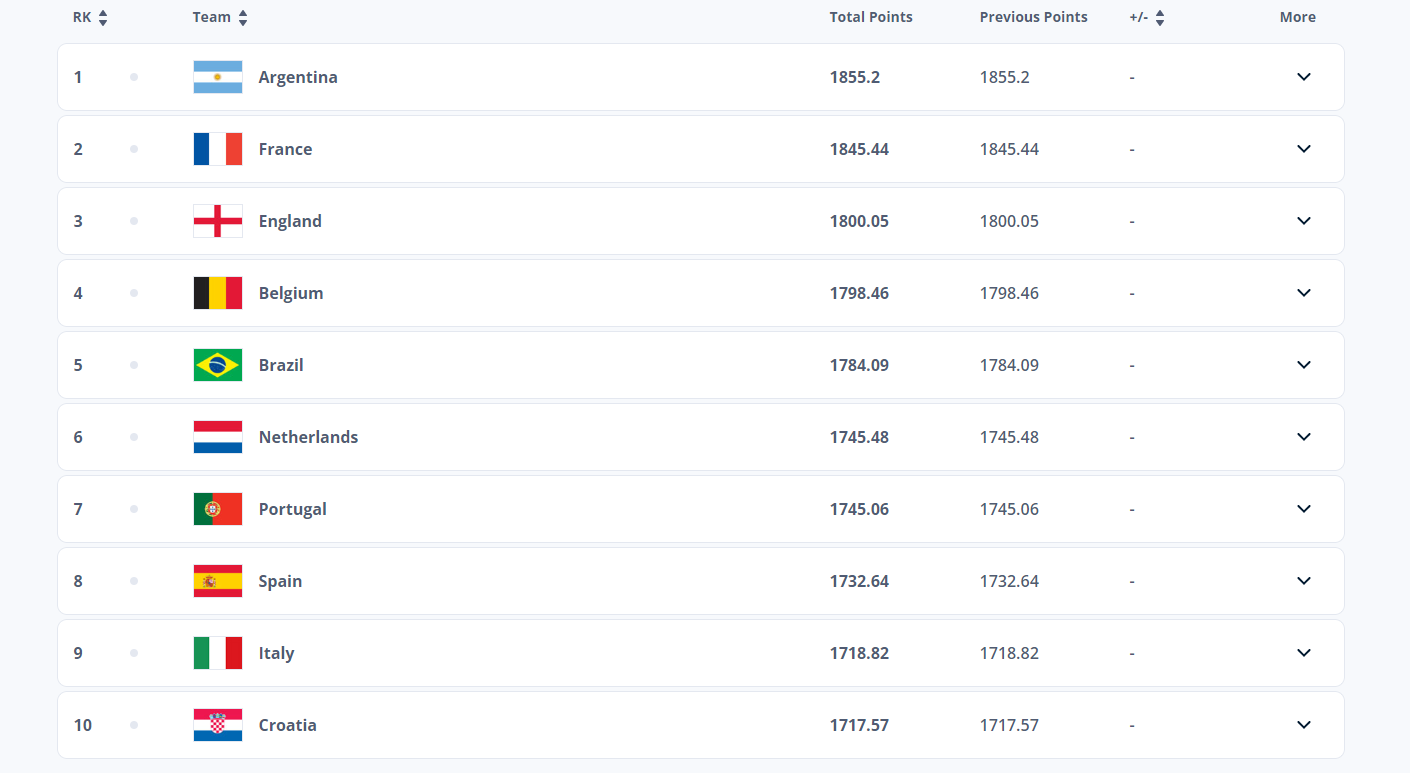
Task: Click the Spain flag icon
Action: pos(217,581)
